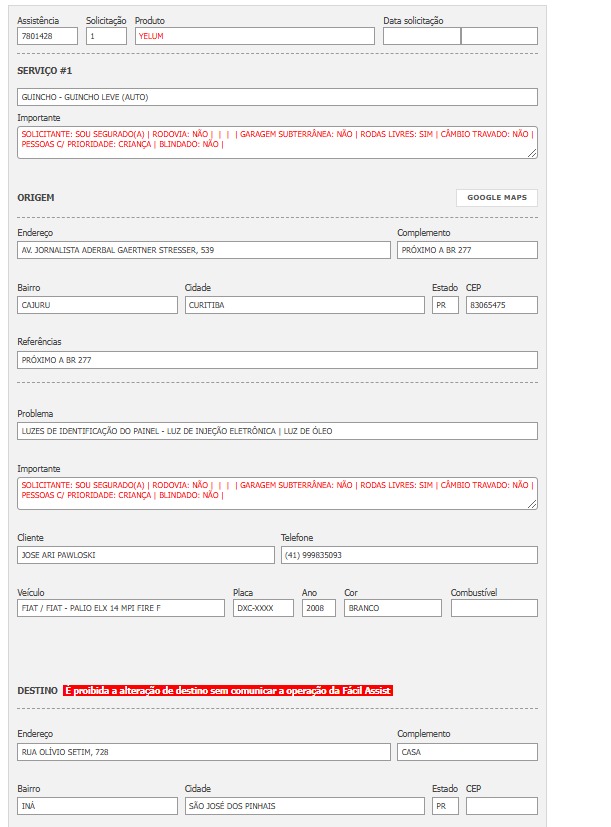Click destination Cidade São José dos Pinhais
Viewport: 611px width, 827px height.
(x=304, y=806)
